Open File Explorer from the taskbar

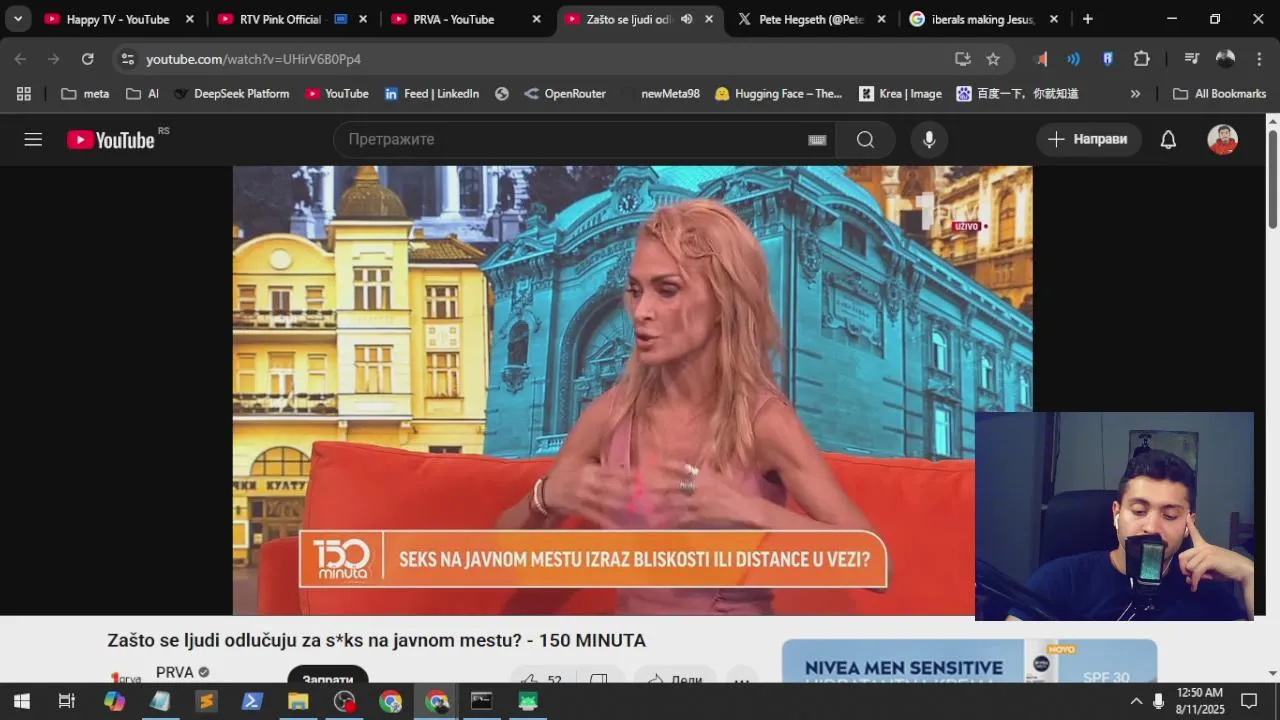(298, 701)
